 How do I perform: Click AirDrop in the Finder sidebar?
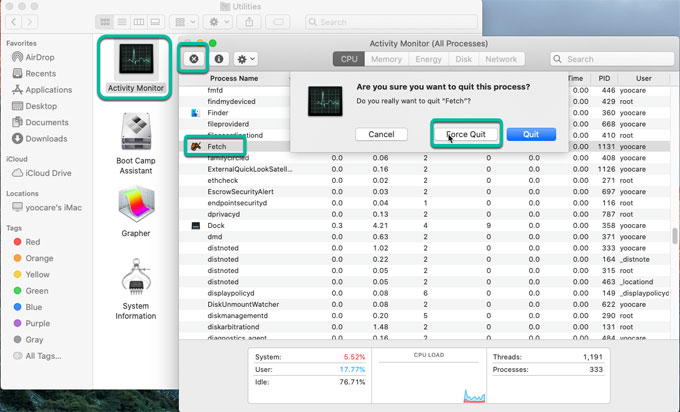pos(40,58)
